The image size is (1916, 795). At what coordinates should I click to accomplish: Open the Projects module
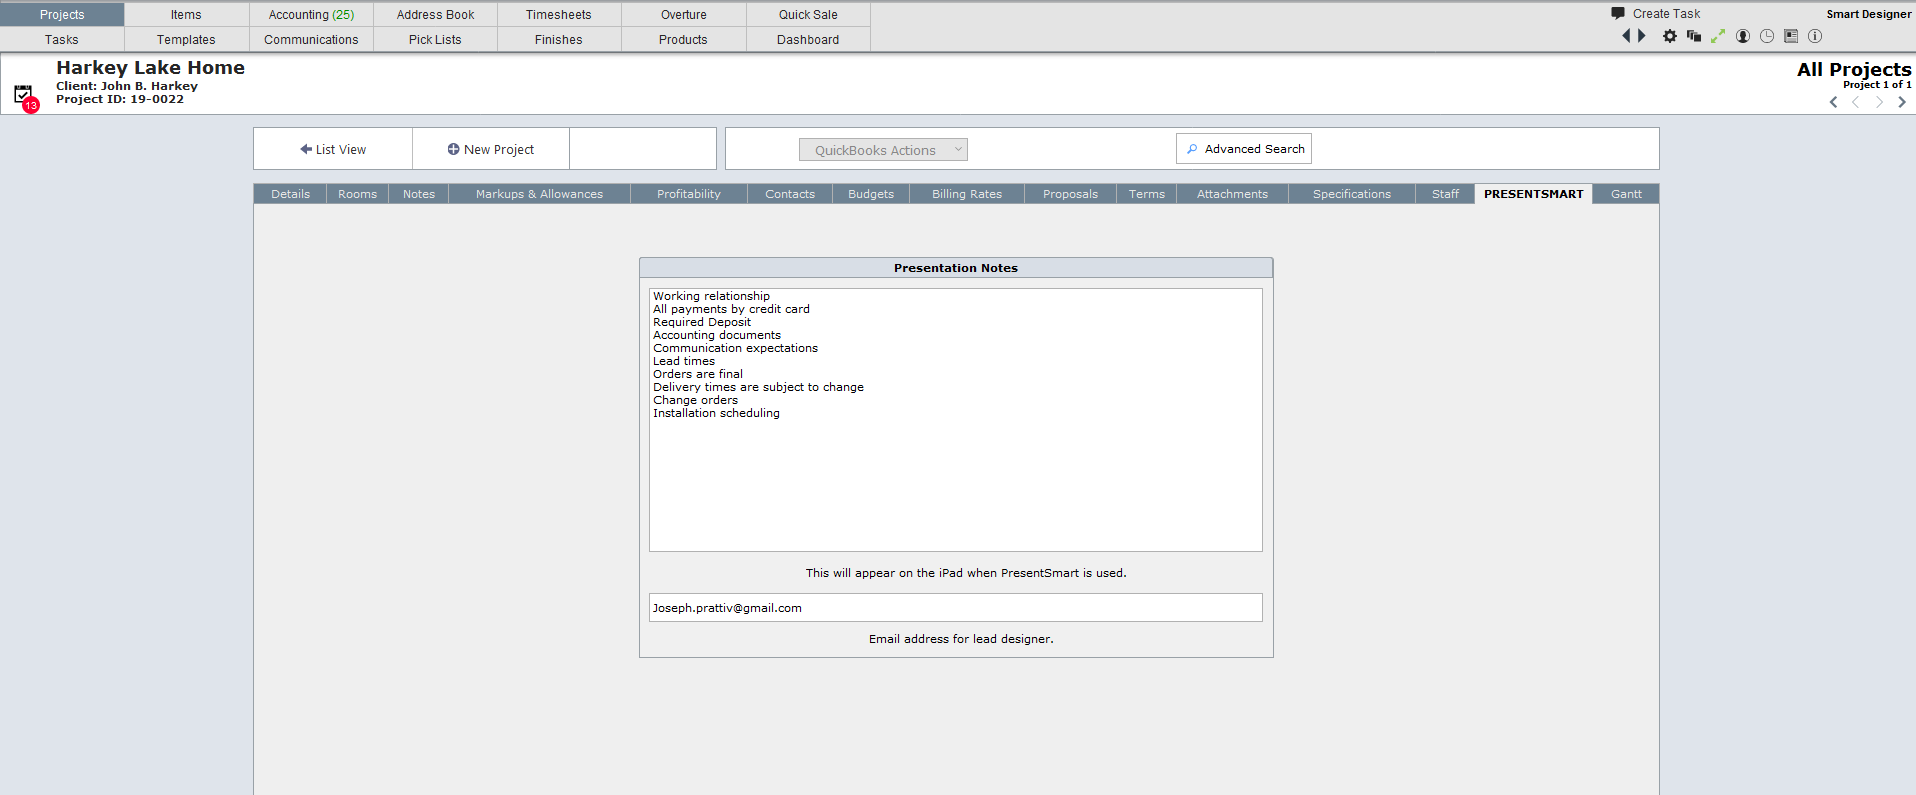[62, 15]
